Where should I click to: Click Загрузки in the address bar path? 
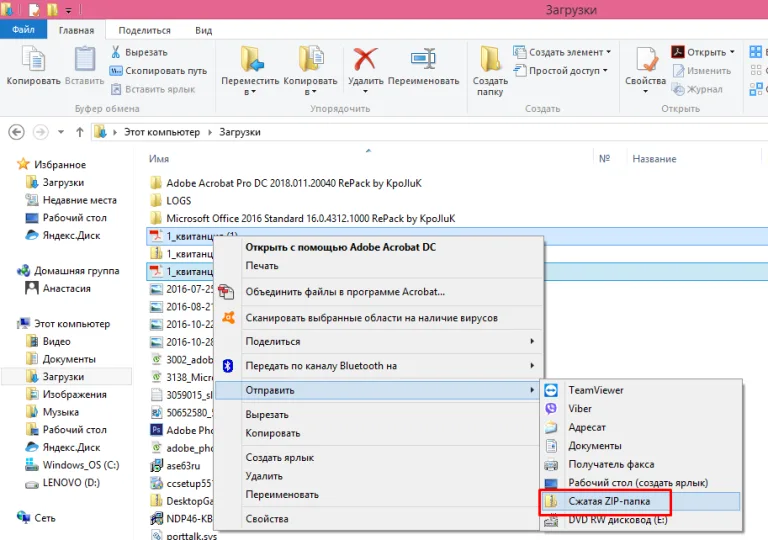coord(240,132)
